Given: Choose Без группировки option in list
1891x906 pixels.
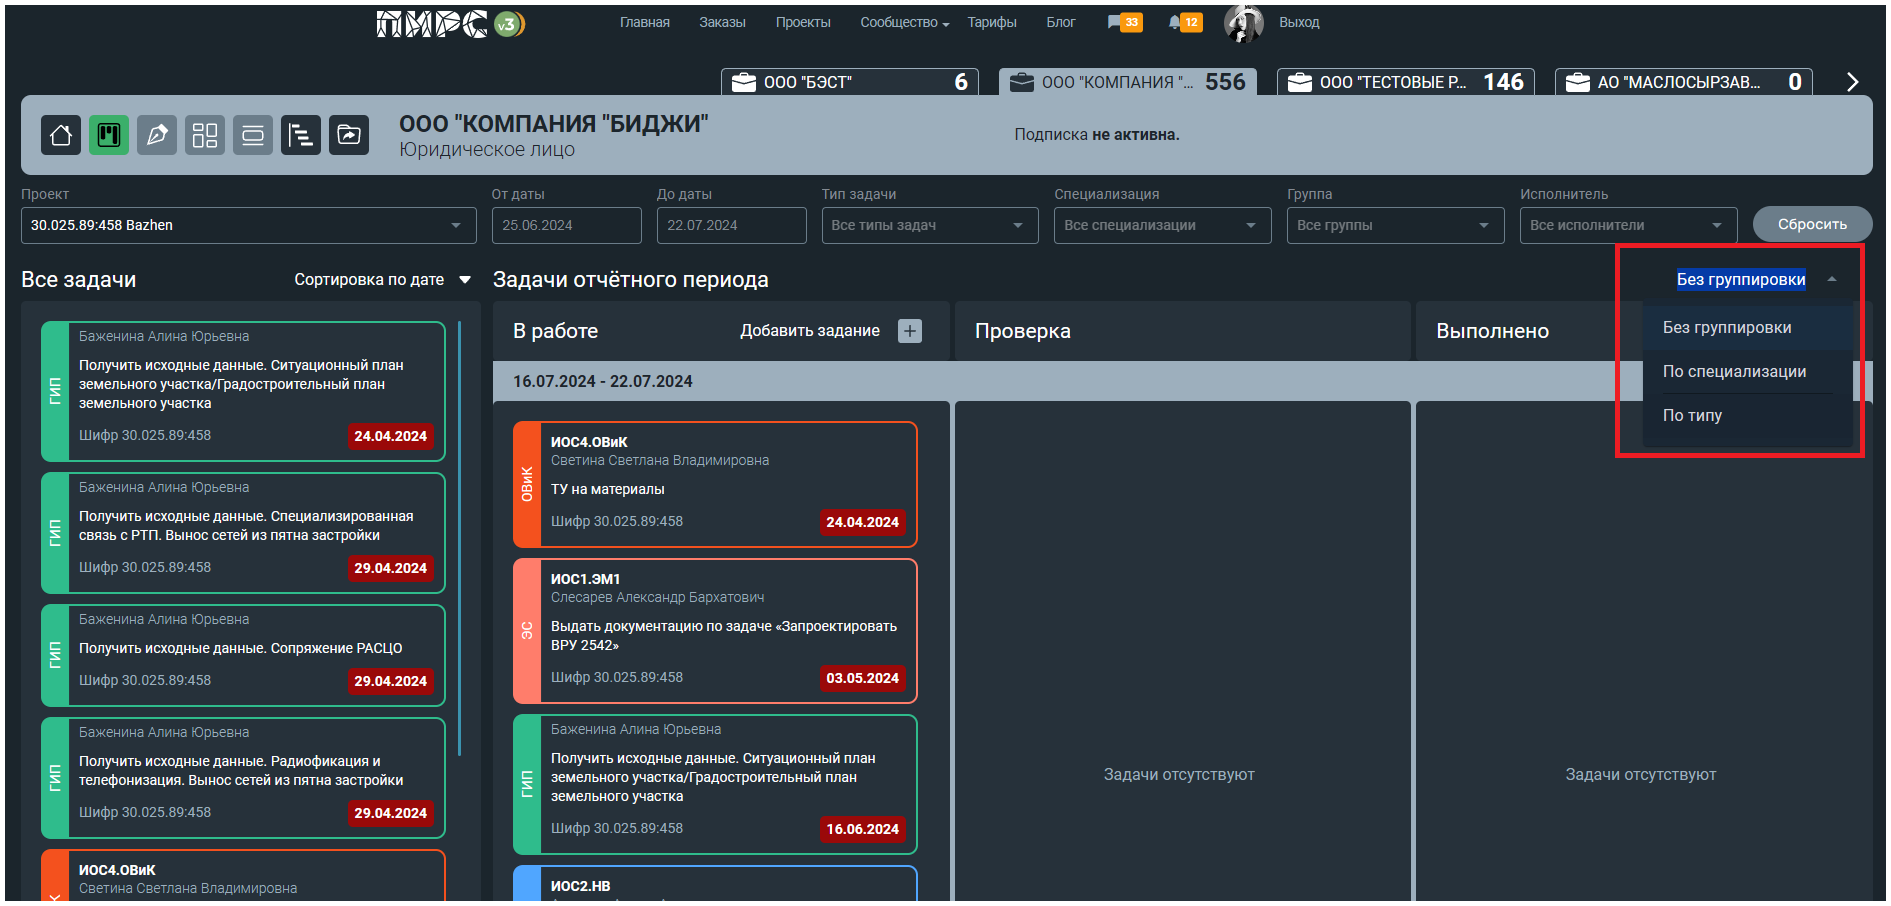Looking at the screenshot, I should [x=1747, y=328].
